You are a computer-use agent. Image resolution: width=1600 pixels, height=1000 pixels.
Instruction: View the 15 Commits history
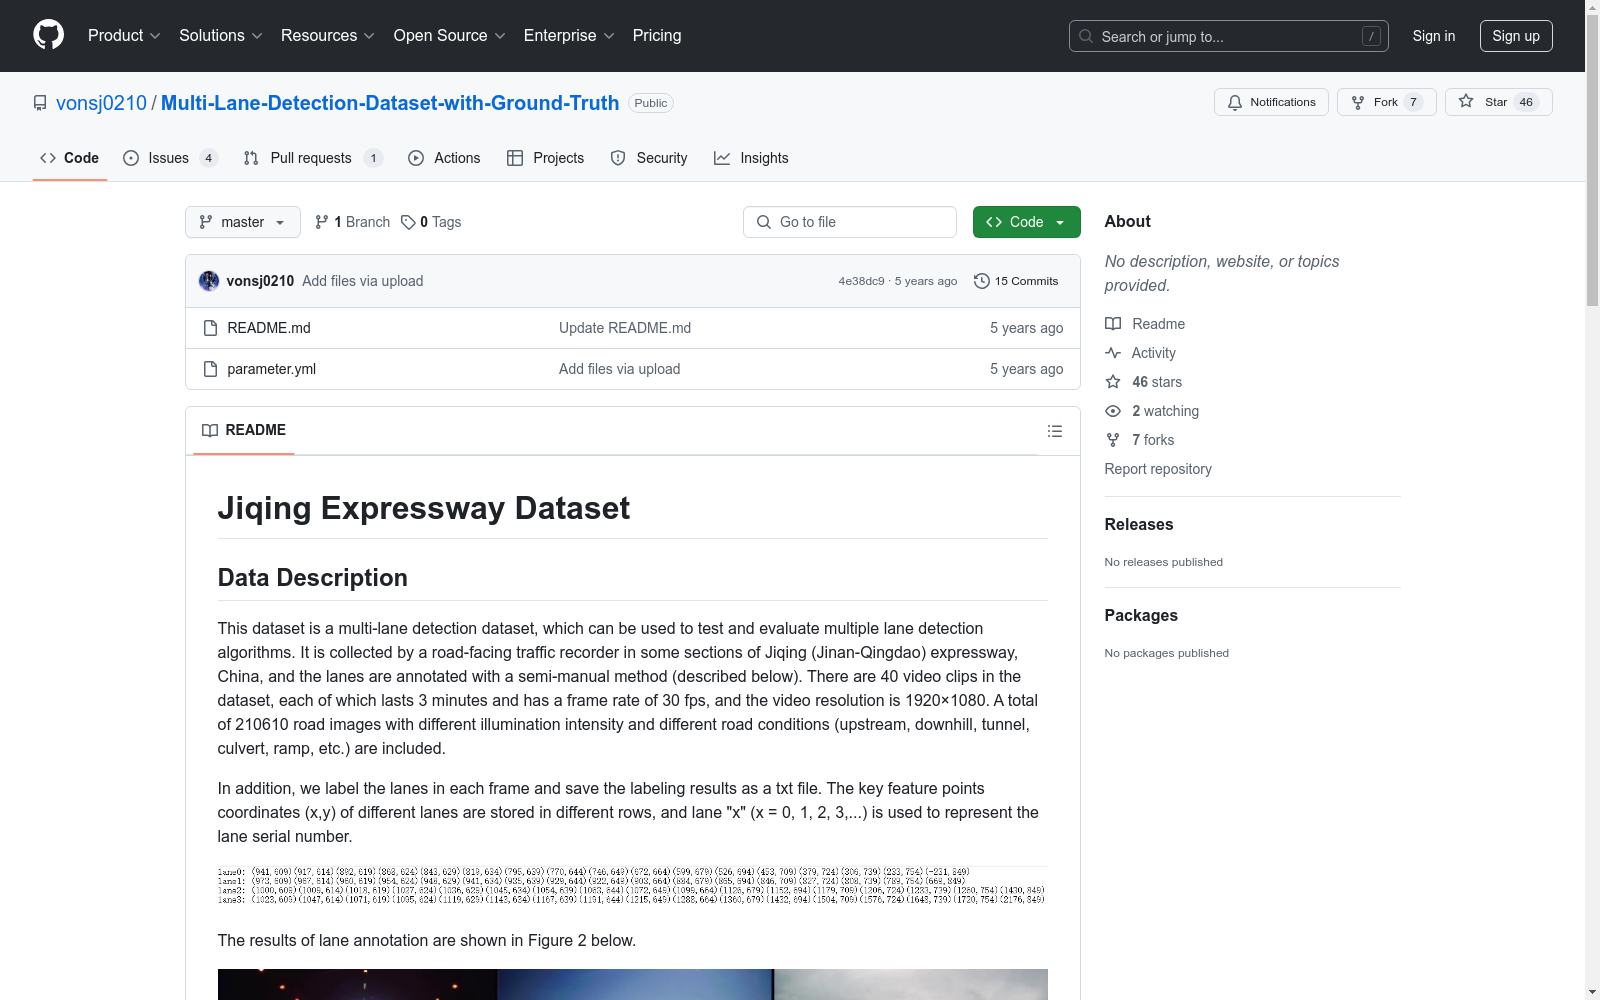[1016, 281]
